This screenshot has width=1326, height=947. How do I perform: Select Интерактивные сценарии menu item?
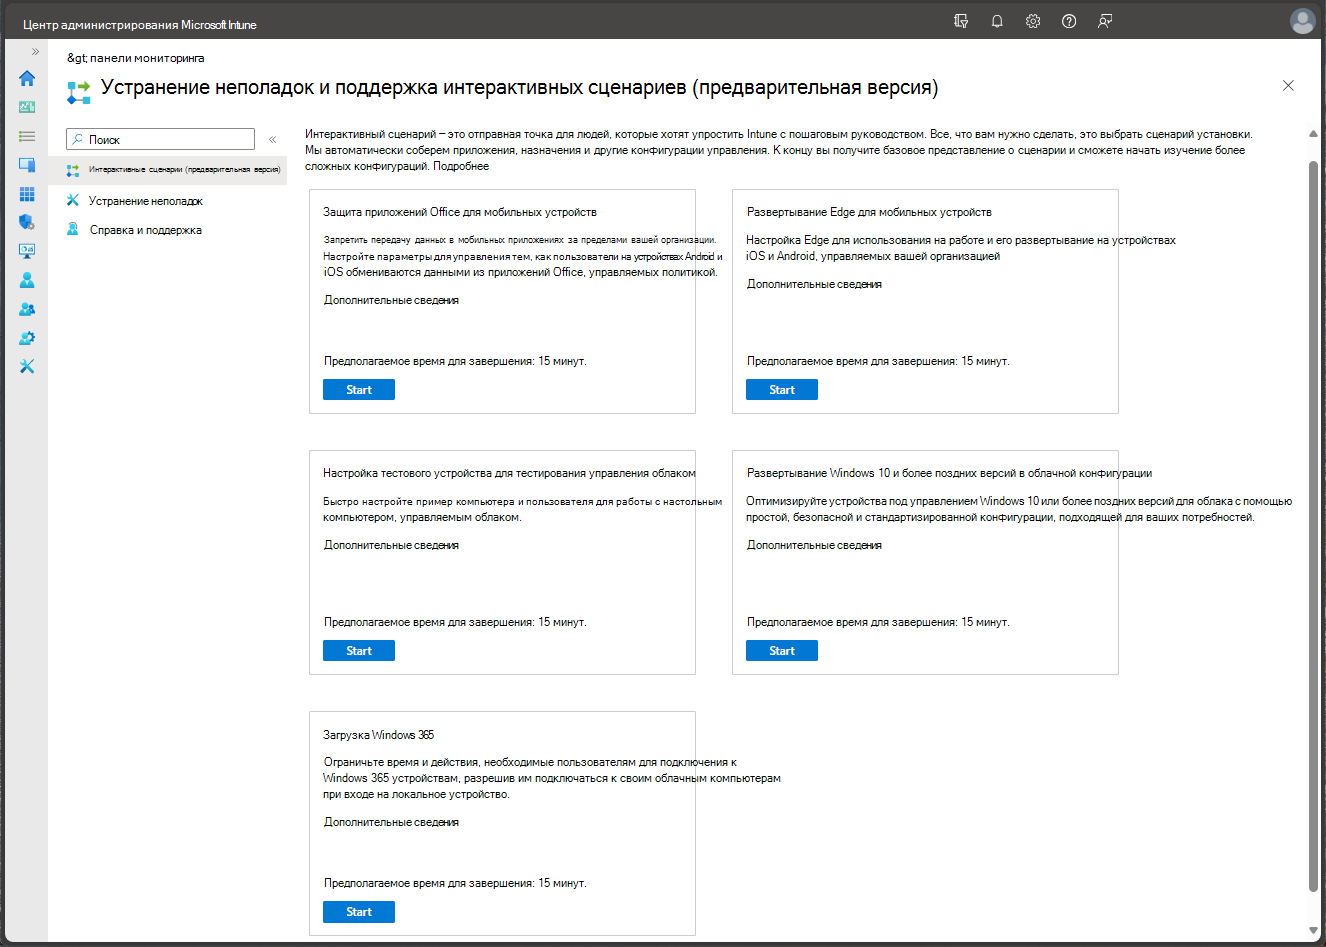tap(168, 170)
